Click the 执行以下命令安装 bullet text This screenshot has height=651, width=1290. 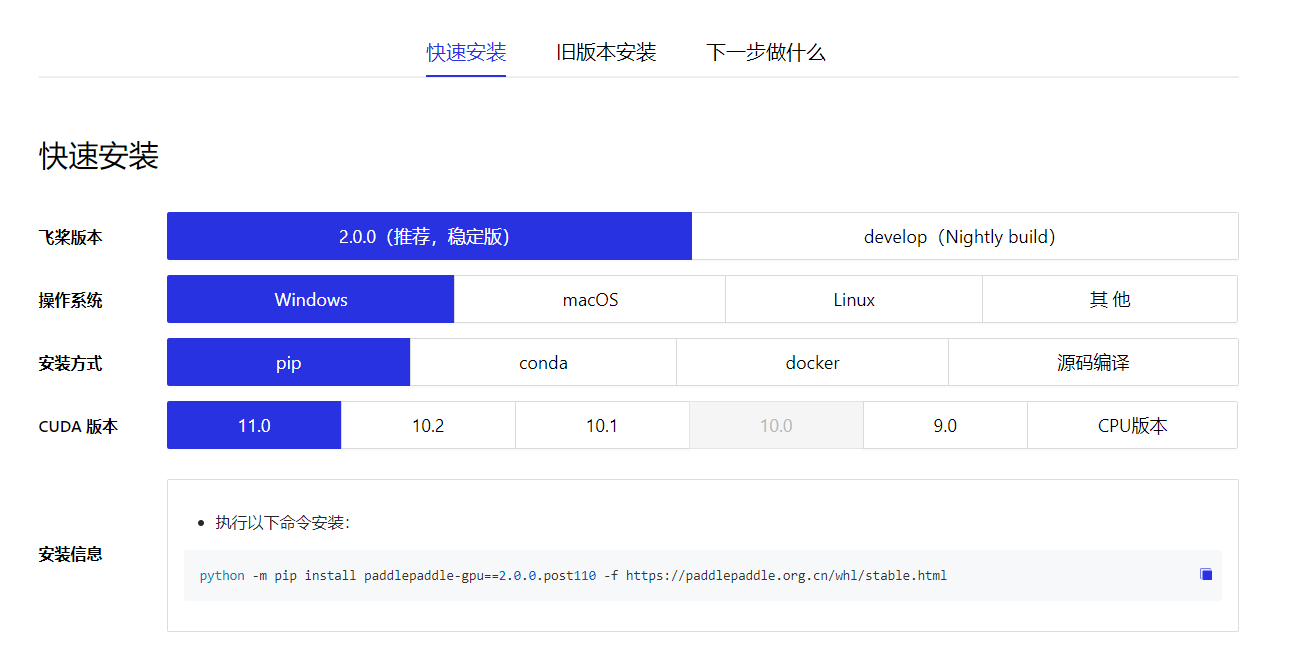[282, 522]
